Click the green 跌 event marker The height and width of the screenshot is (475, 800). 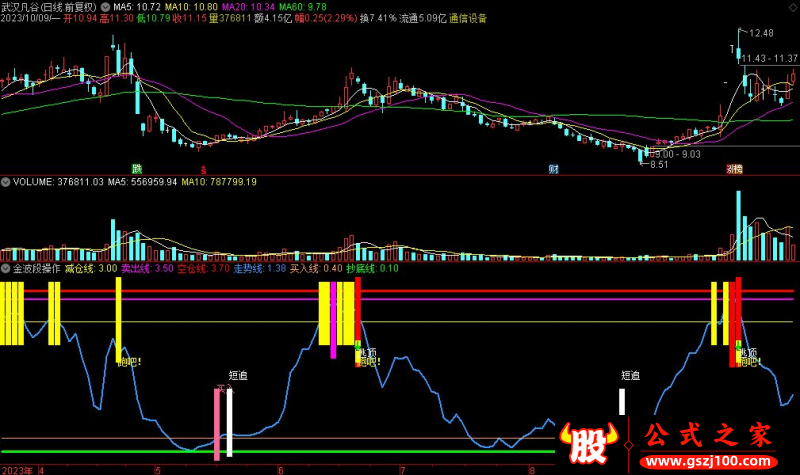pyautogui.click(x=137, y=168)
